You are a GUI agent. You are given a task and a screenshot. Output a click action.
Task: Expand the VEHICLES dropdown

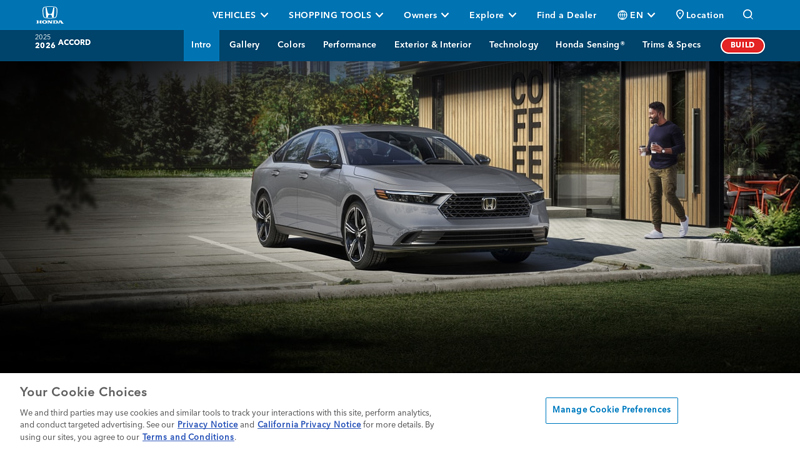click(240, 15)
